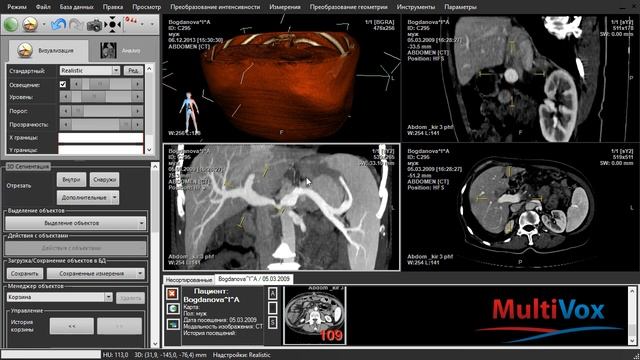This screenshot has width=640, height=360.
Task: Open the Параметры menu
Action: coord(460,7)
